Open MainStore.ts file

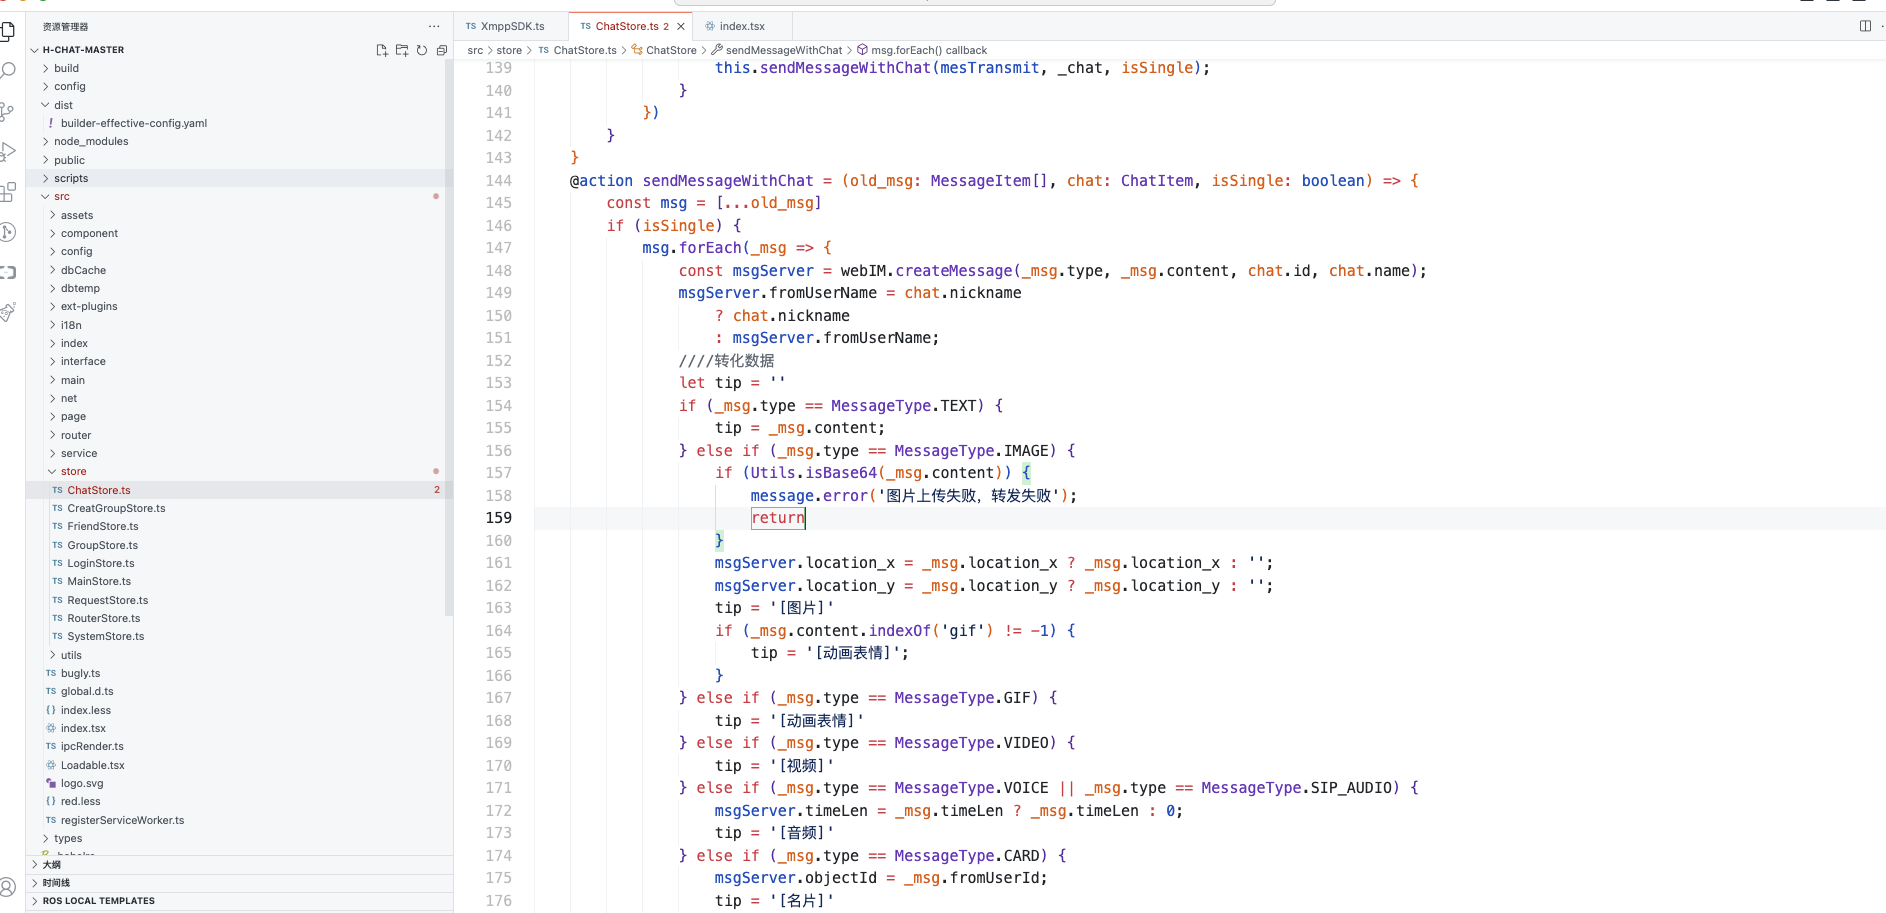coord(240,581)
